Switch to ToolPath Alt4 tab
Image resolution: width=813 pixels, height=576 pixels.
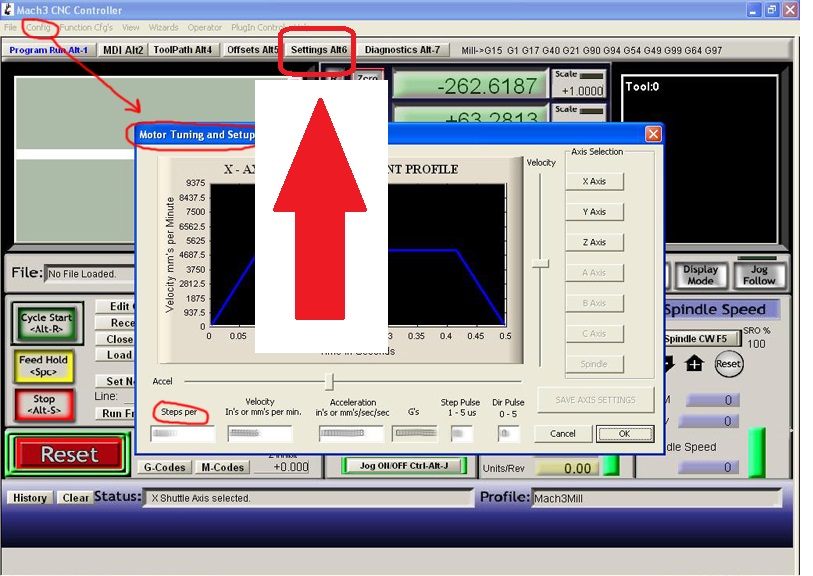coord(183,50)
